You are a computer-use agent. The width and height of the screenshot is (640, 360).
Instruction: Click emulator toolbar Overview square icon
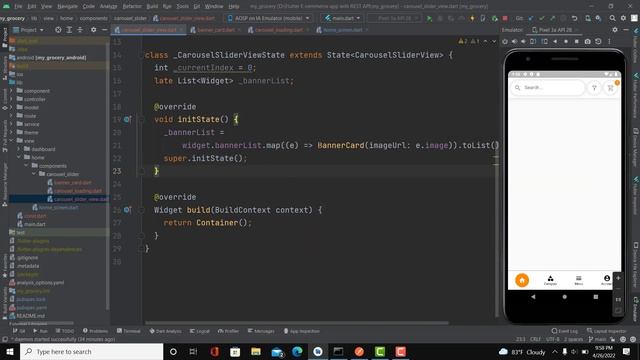[576, 42]
